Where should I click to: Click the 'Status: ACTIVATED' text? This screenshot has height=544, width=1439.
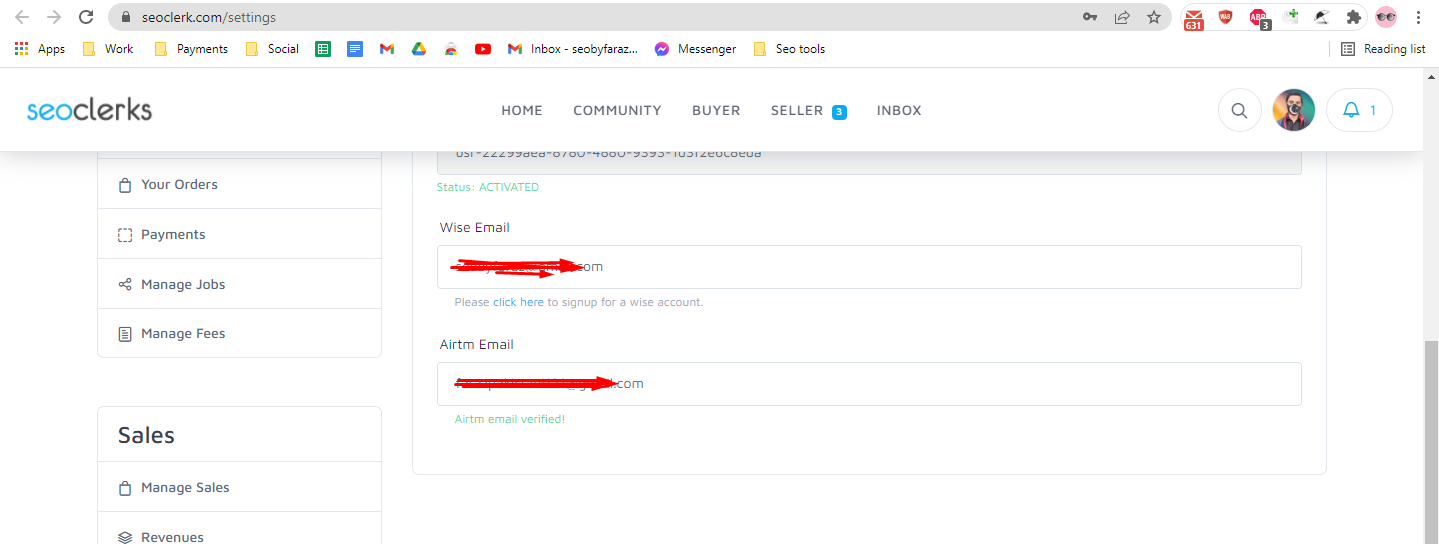pyautogui.click(x=488, y=187)
